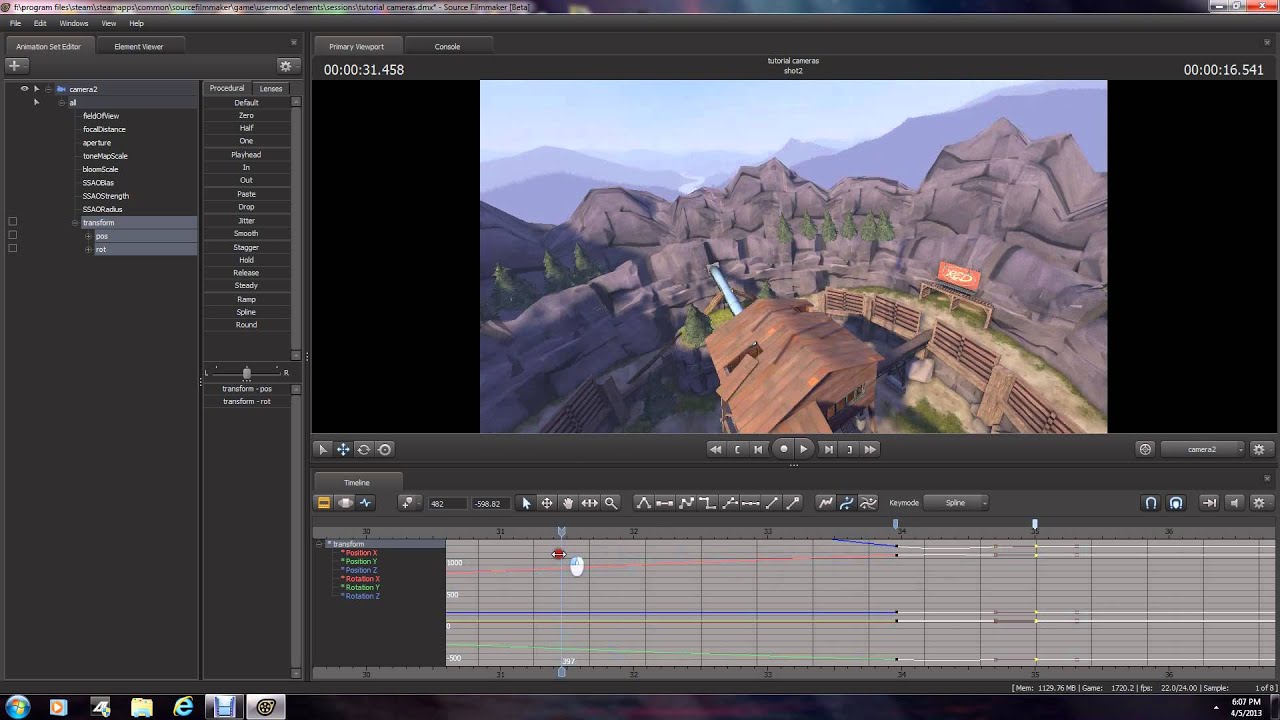
Task: Apply the Playhead procedural preset
Action: click(246, 155)
